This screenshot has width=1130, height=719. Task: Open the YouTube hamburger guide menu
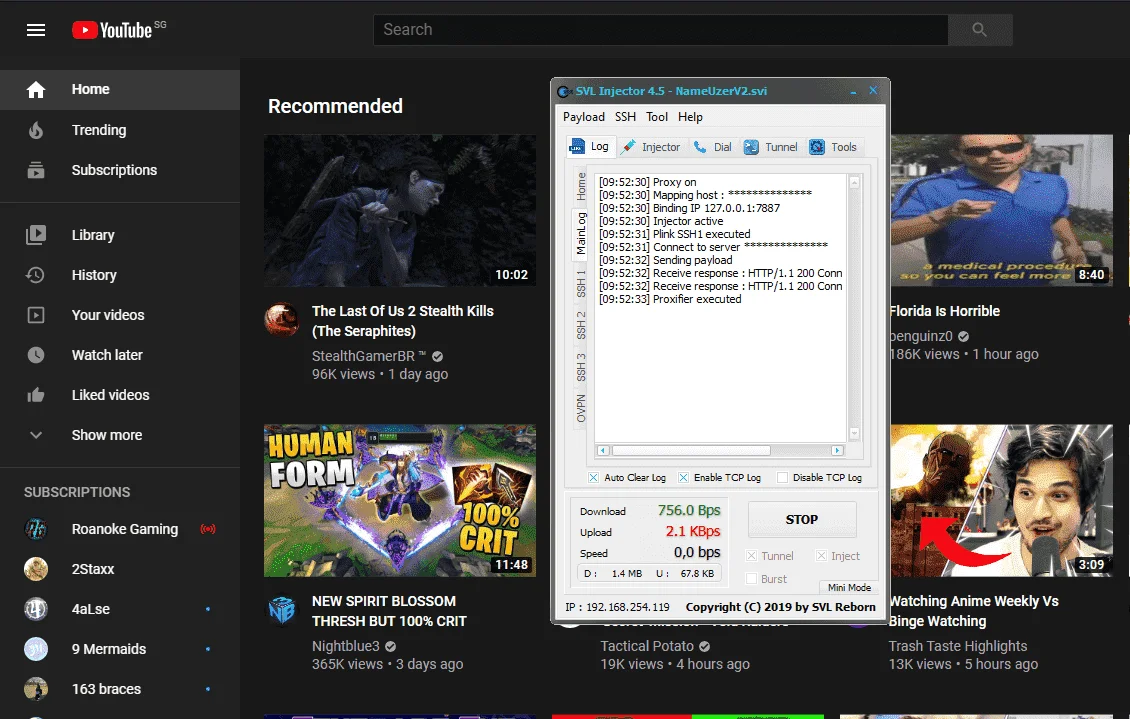(x=35, y=30)
